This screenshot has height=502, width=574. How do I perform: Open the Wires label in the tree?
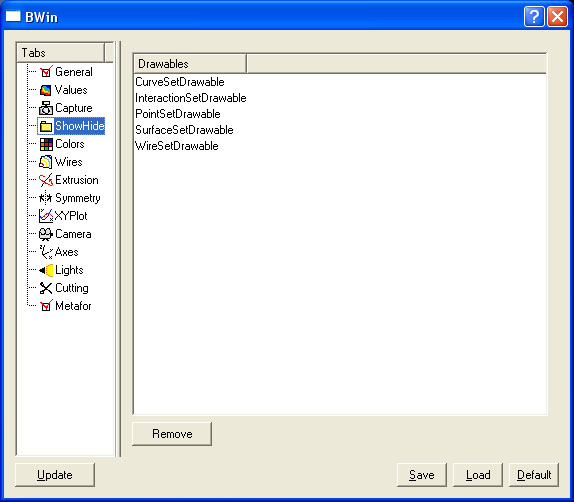click(x=68, y=162)
